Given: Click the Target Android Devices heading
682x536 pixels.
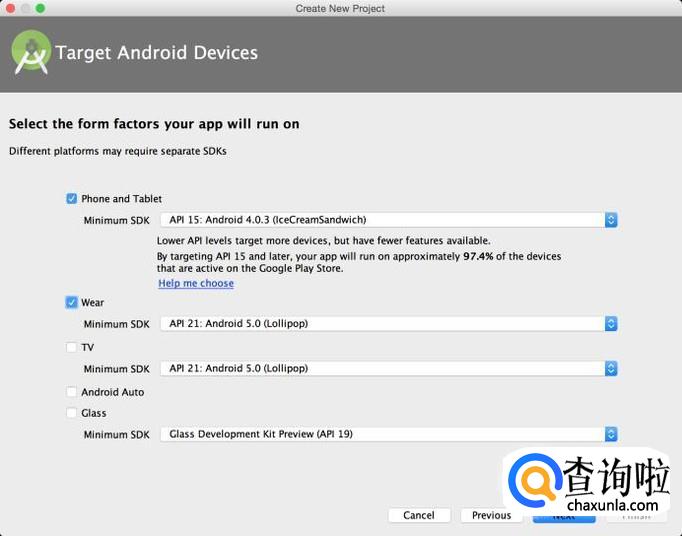Looking at the screenshot, I should click(157, 53).
